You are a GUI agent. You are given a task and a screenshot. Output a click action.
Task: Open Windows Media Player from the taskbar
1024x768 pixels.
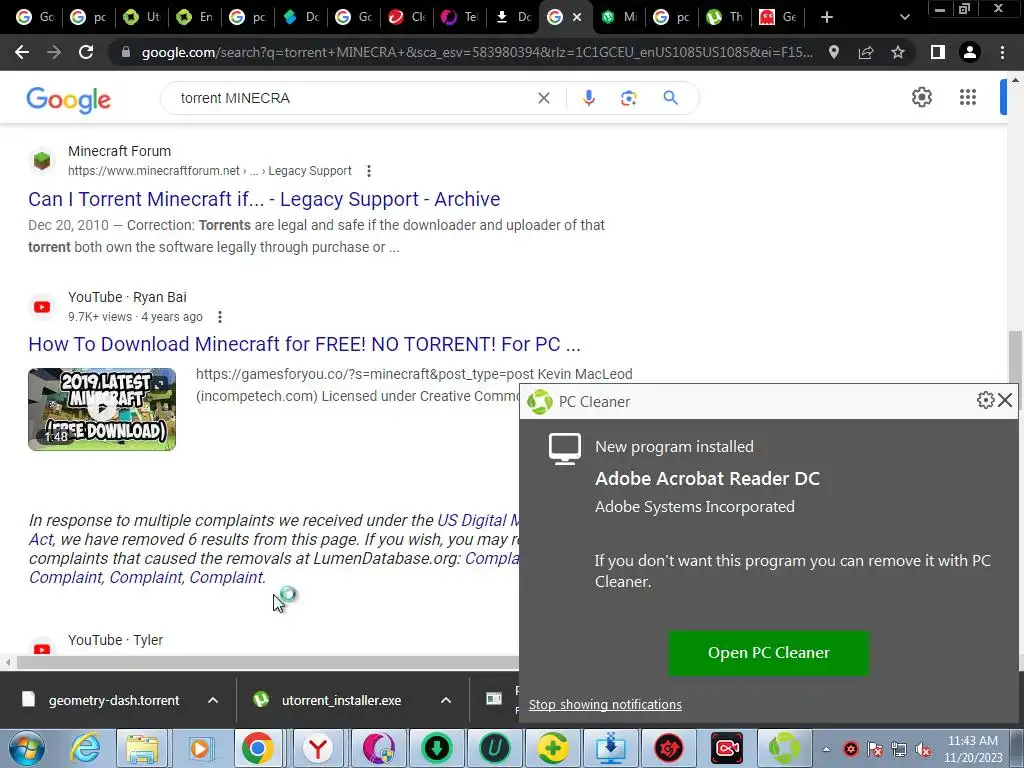(x=201, y=748)
